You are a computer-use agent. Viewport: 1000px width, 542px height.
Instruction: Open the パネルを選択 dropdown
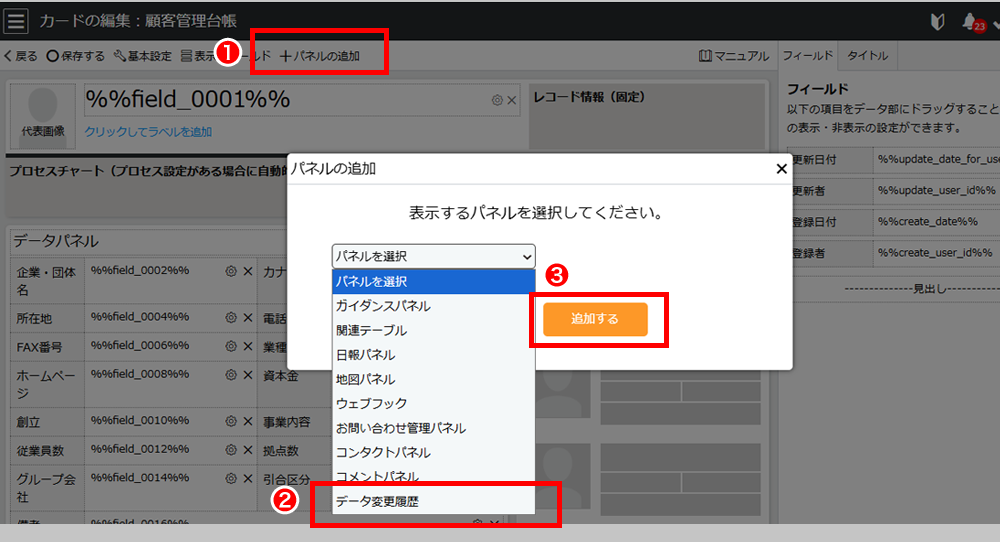(x=434, y=256)
